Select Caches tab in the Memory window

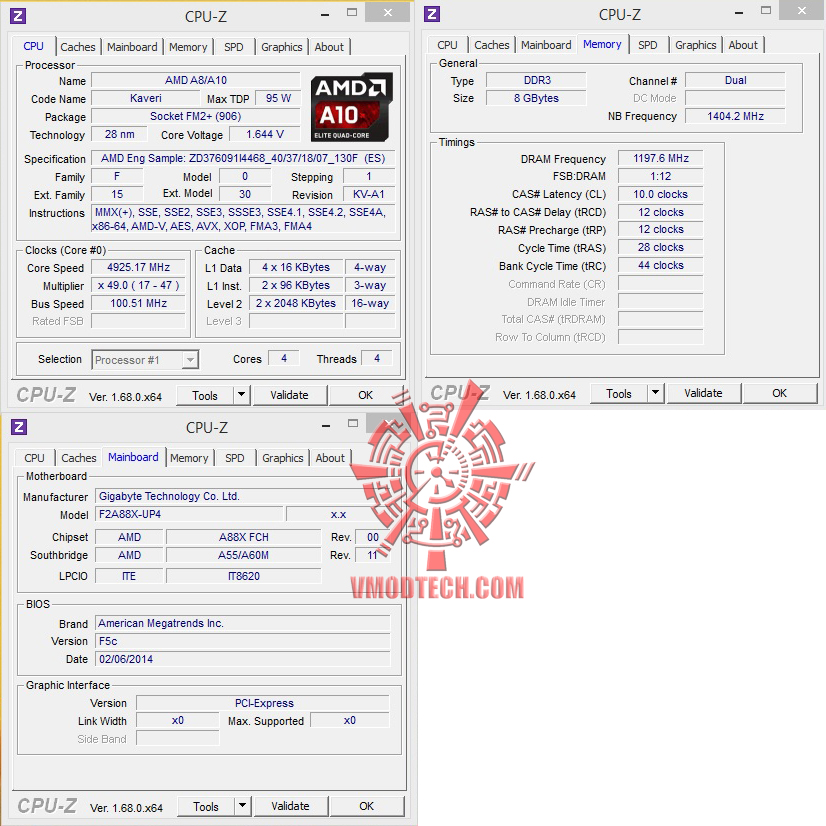tap(491, 45)
